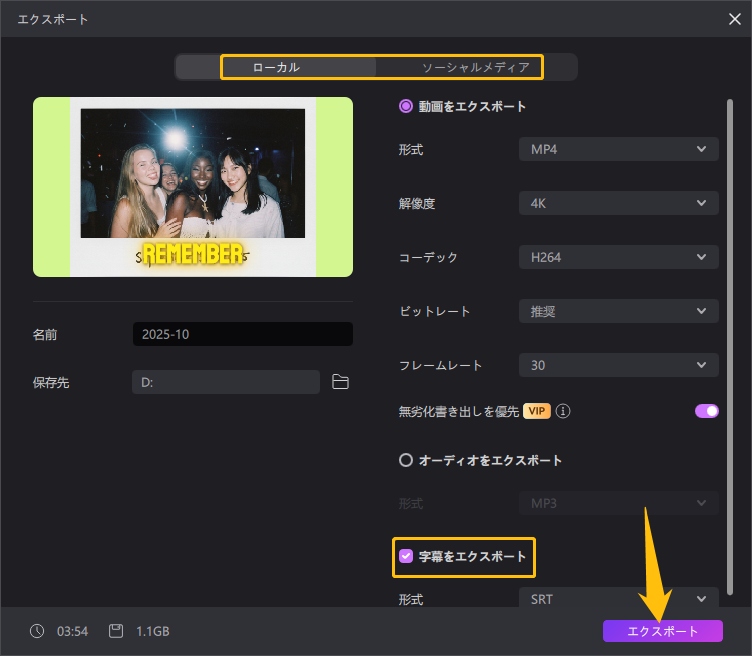Toggle the 無劣化書き出しを優先 switch
The image size is (752, 656).
point(706,411)
